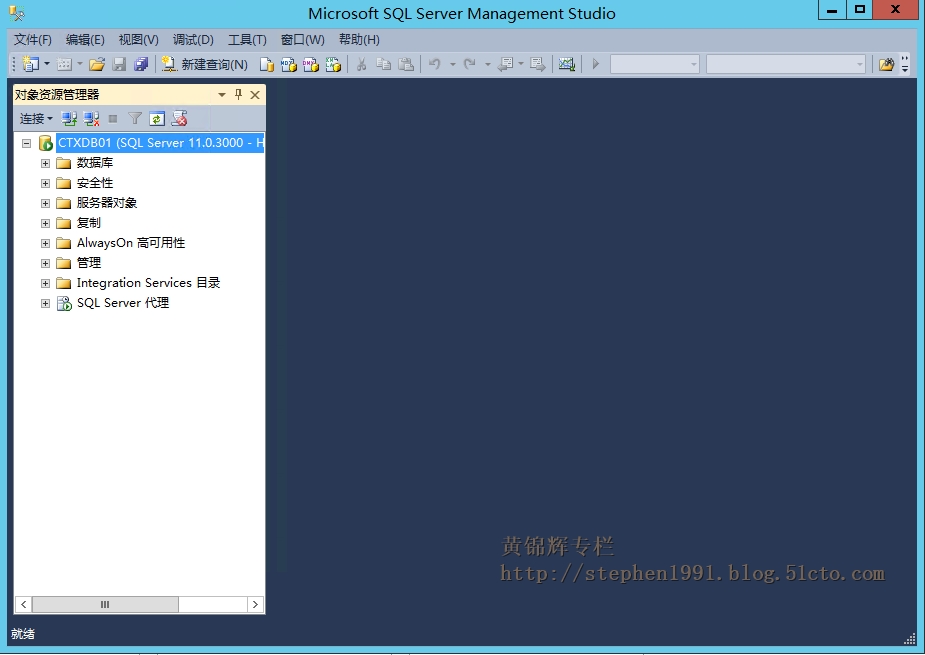
Task: Expand the 安全性 folder
Action: point(45,183)
